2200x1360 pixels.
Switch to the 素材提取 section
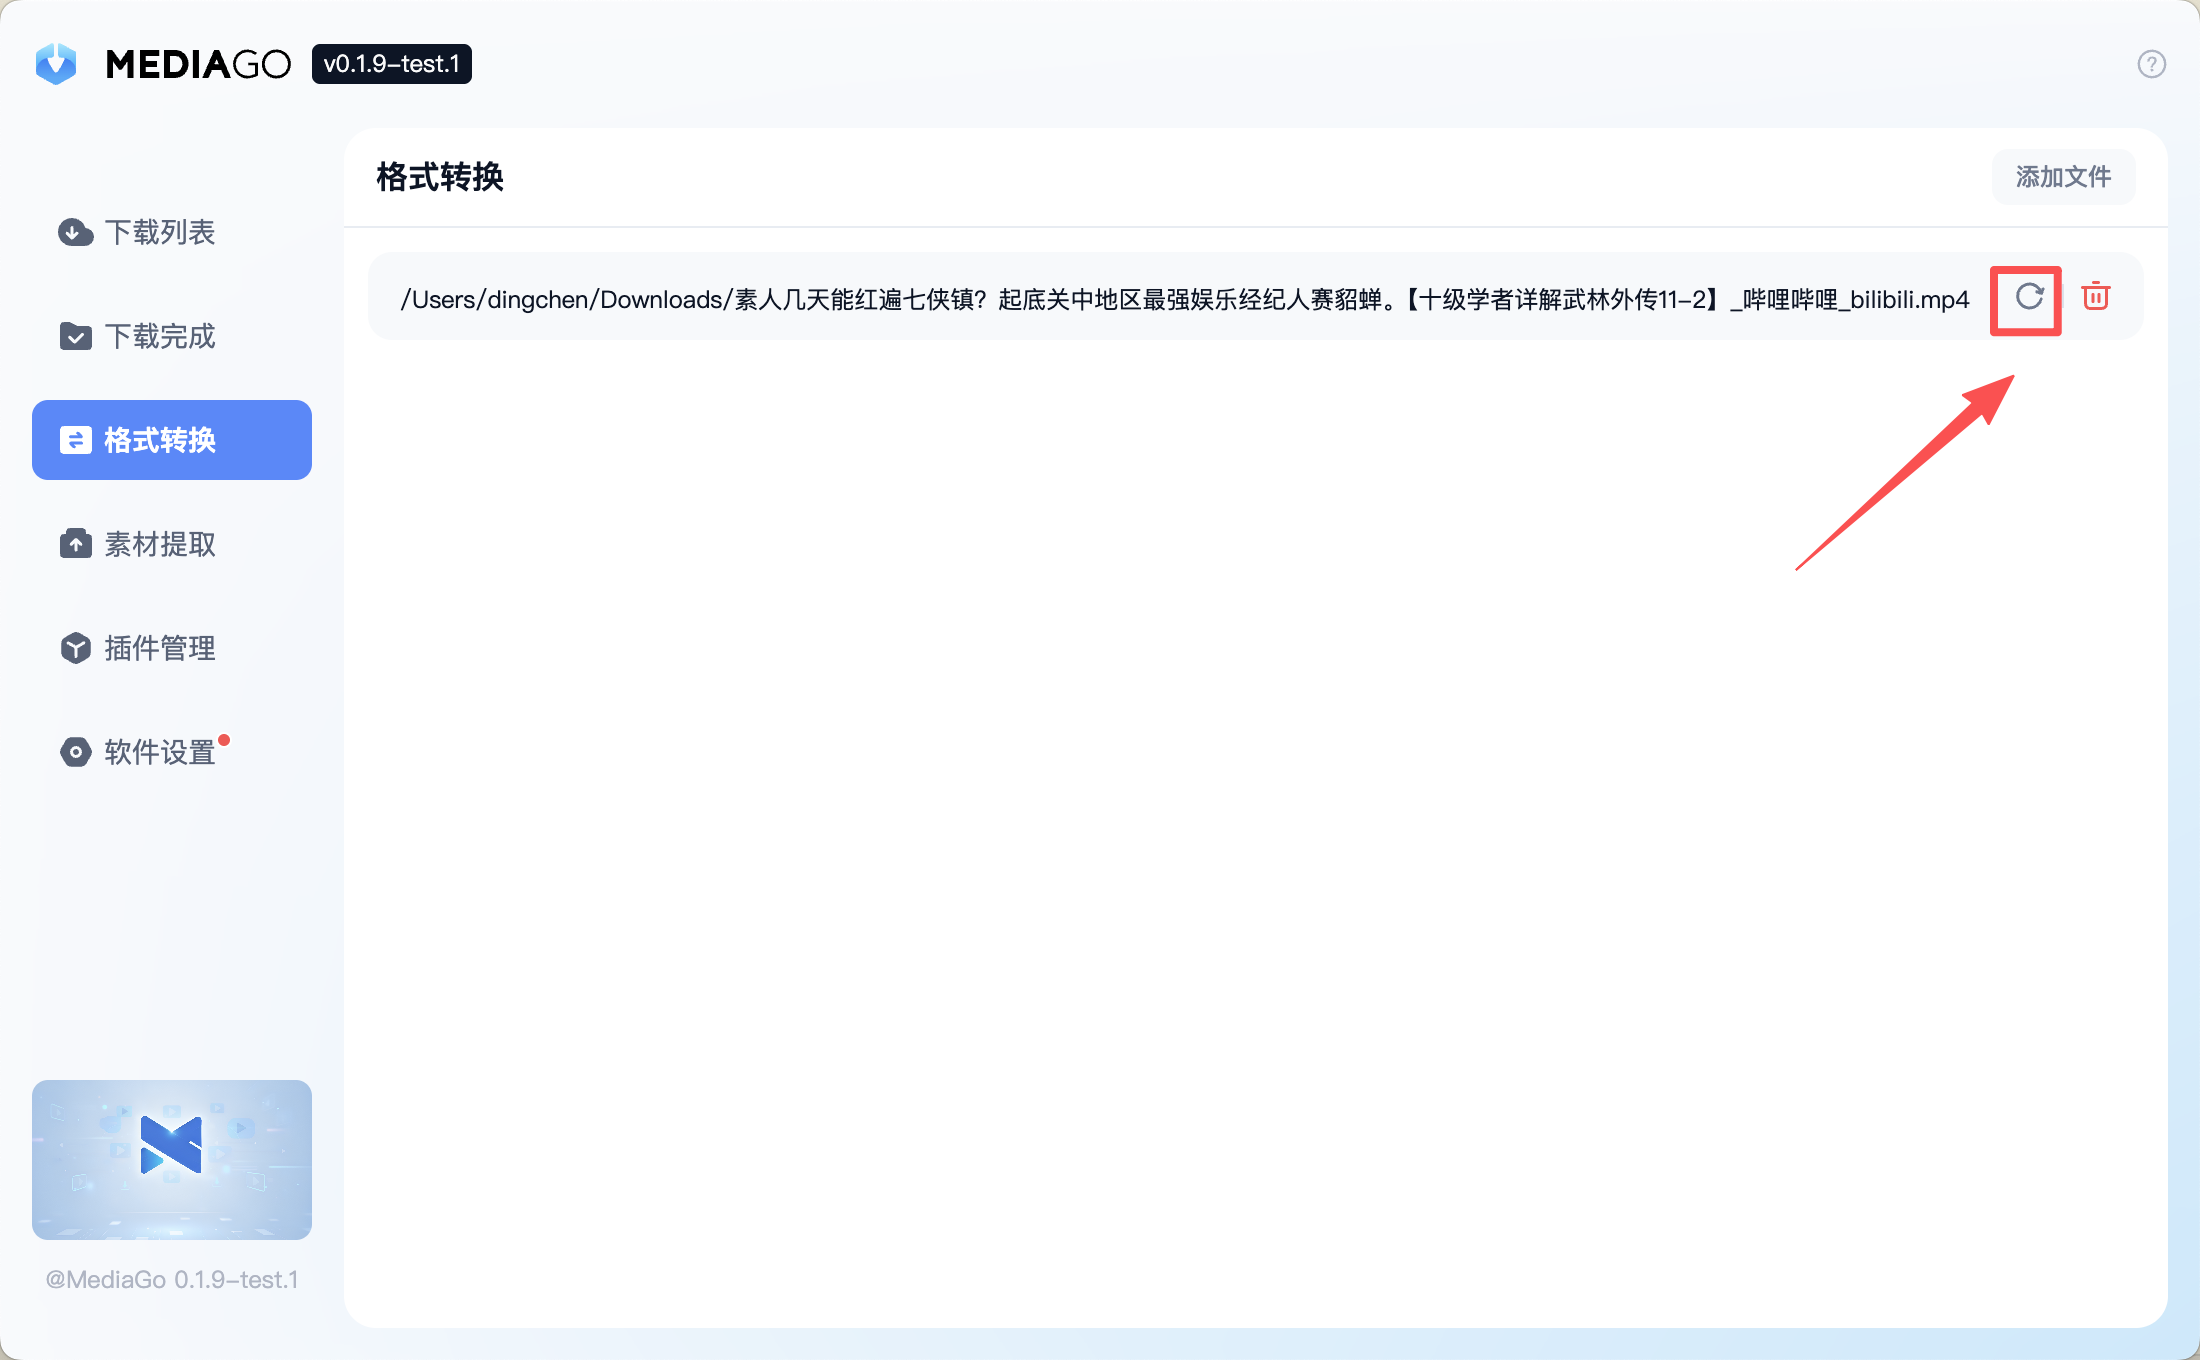tap(160, 544)
